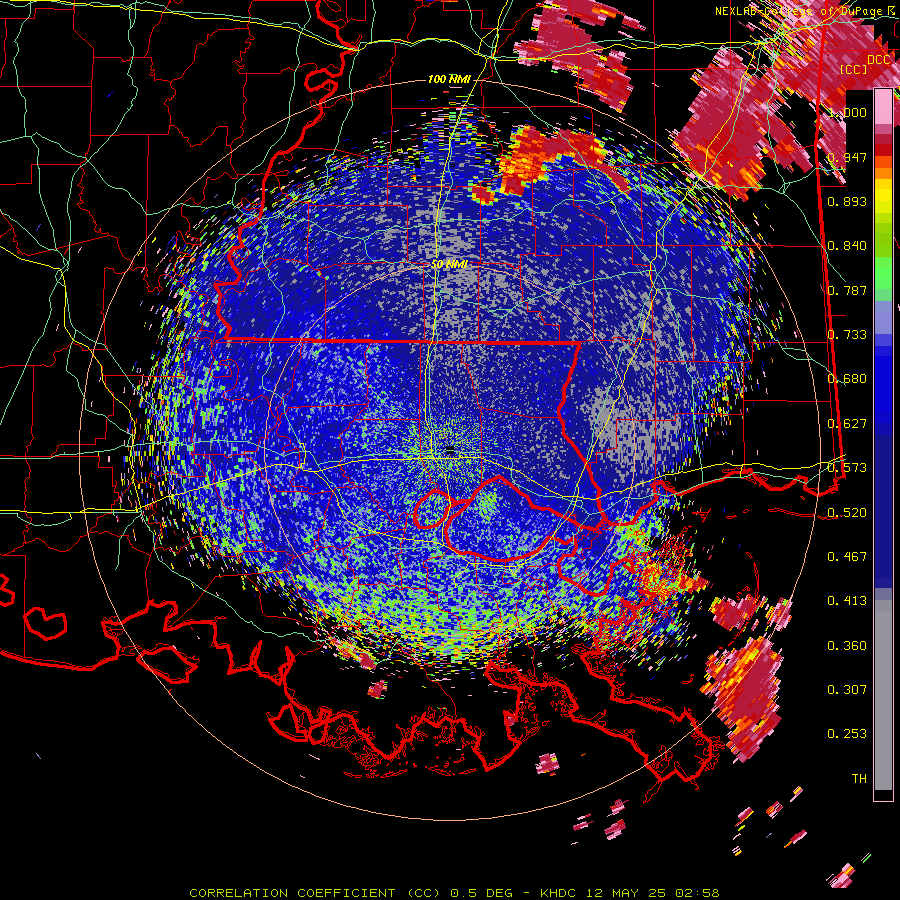The height and width of the screenshot is (900, 900).
Task: Select the 0.787 scale value
Action: [x=847, y=290]
